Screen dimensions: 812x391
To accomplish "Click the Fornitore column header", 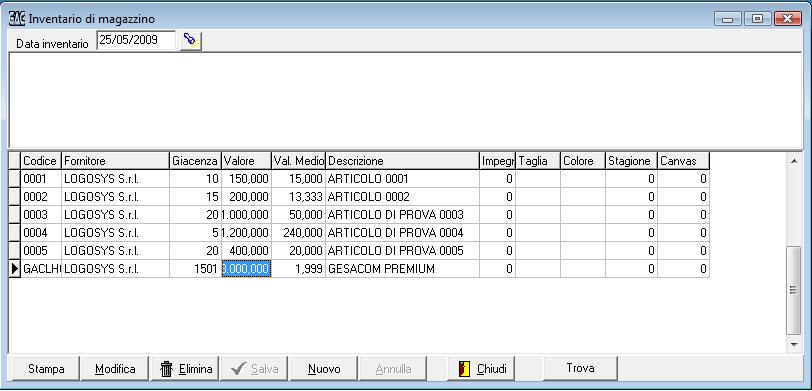I will (115, 161).
